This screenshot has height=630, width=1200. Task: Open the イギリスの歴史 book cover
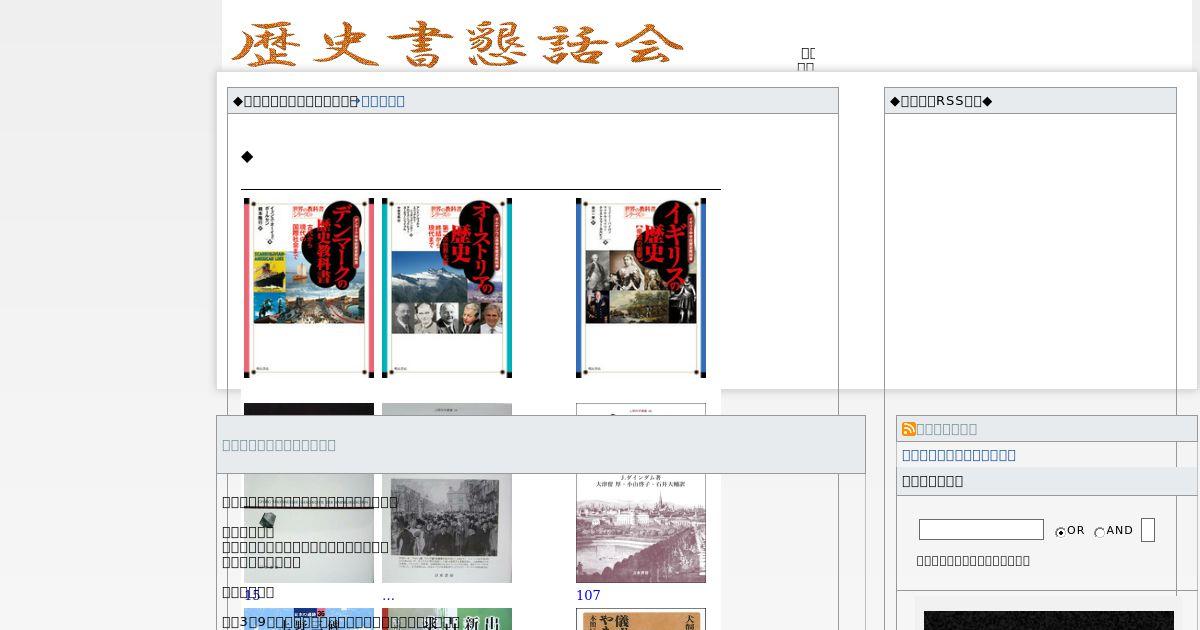[x=641, y=288]
